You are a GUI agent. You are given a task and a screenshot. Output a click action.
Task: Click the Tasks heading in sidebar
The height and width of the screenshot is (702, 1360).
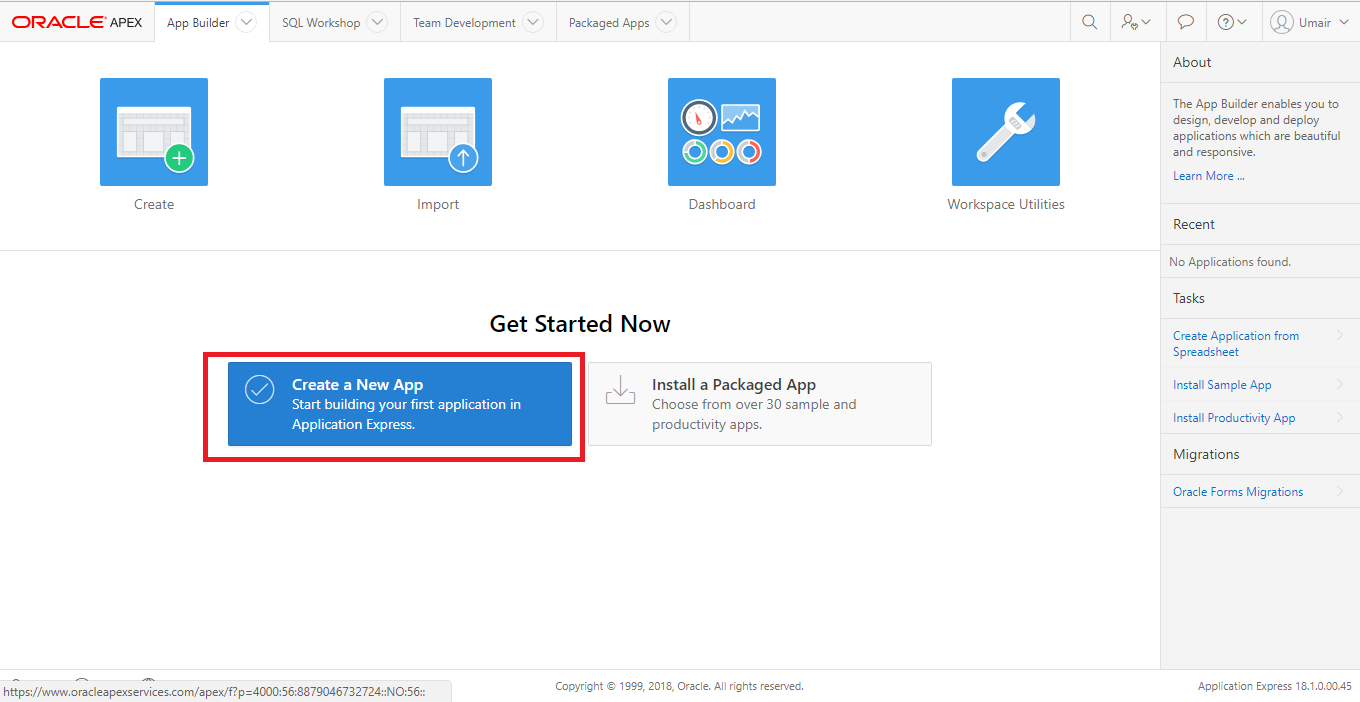tap(1189, 298)
